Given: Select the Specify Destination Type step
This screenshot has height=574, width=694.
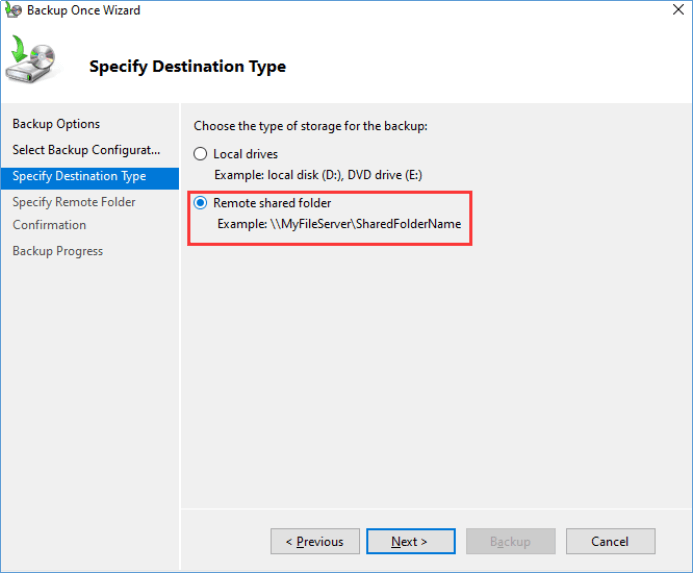Looking at the screenshot, I should [79, 176].
